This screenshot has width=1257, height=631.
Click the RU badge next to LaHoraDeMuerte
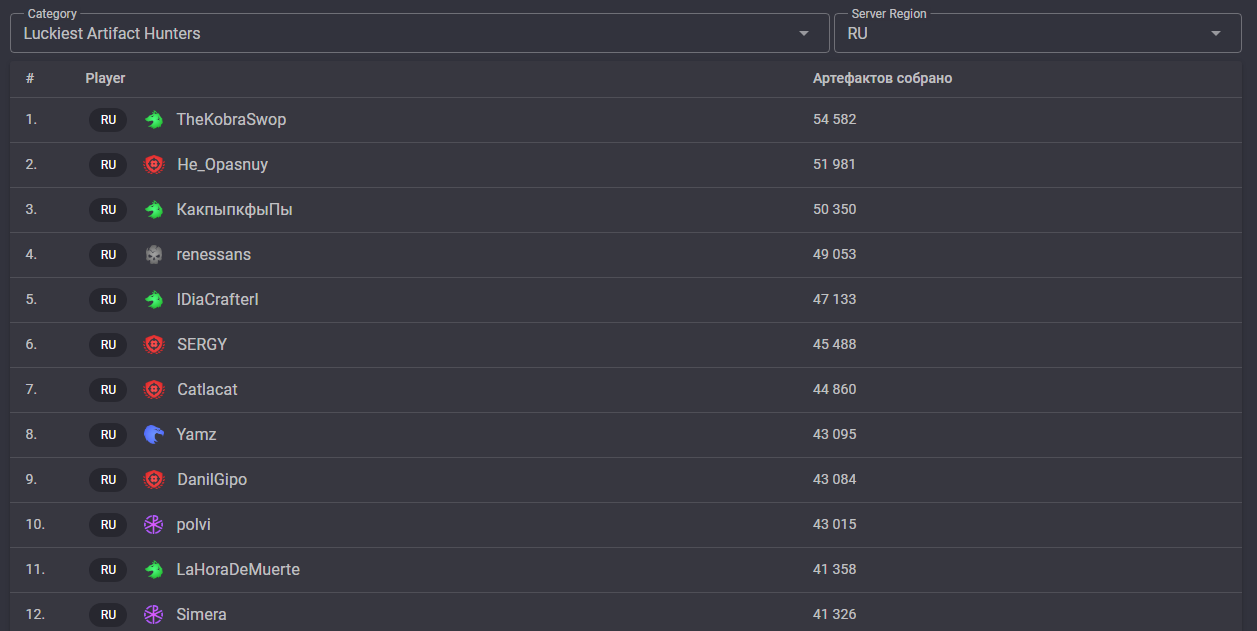point(108,570)
